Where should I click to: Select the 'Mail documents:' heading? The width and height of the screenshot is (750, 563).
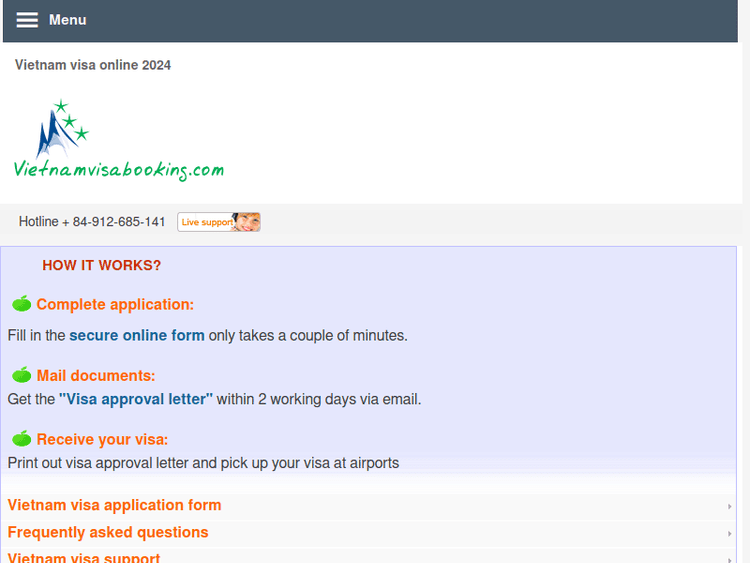tap(96, 377)
